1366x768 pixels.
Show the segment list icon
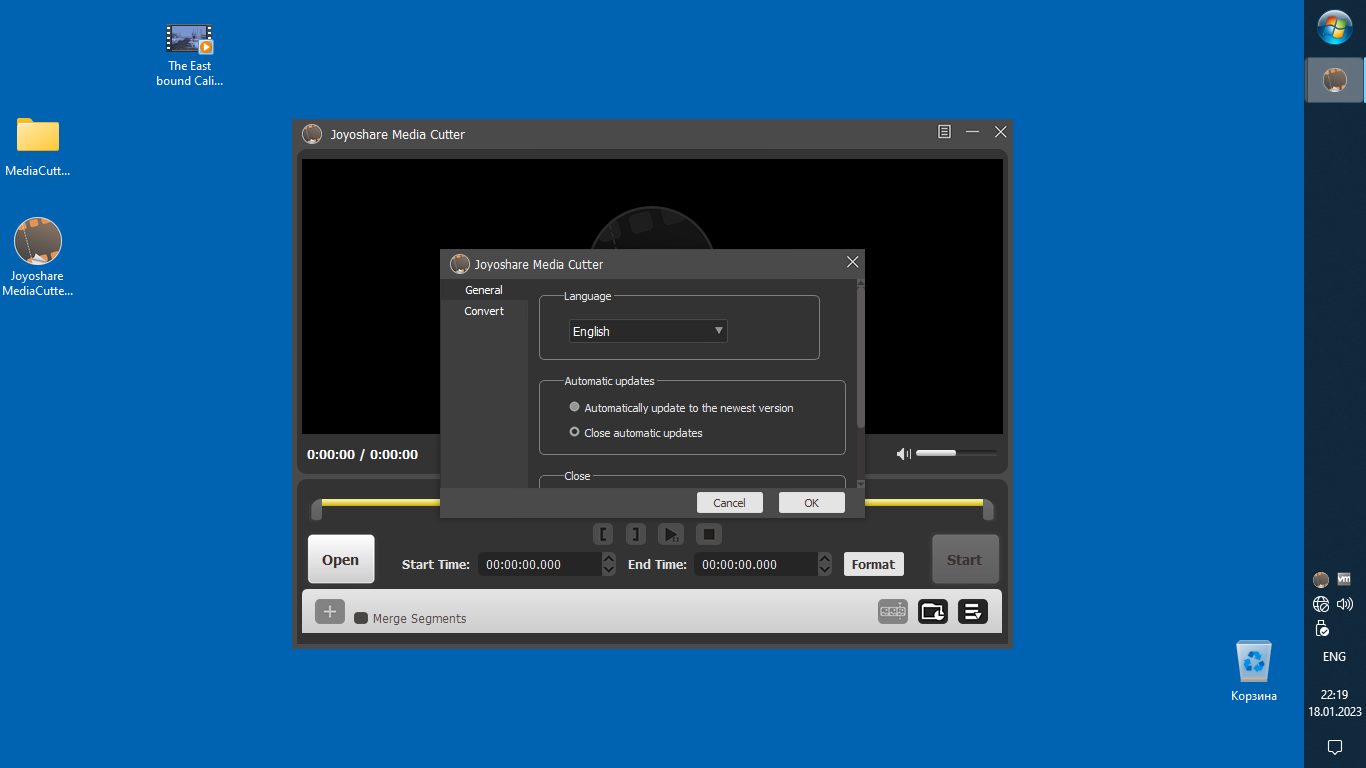click(x=973, y=611)
